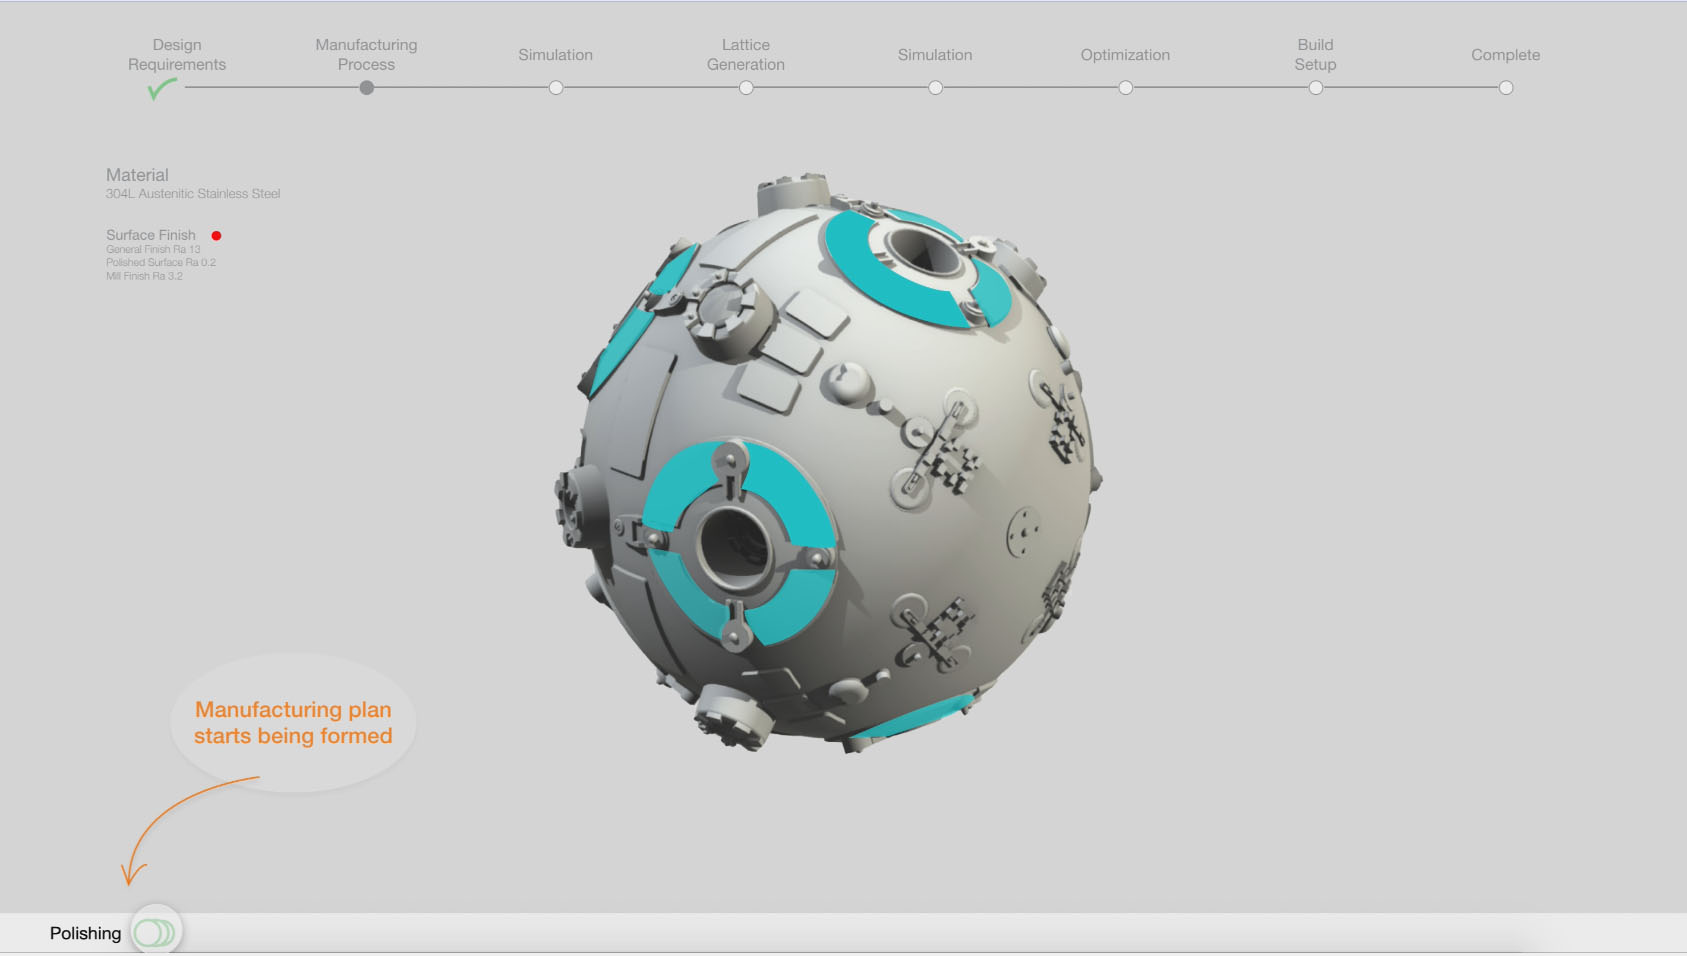The width and height of the screenshot is (1687, 956).
Task: Click the Lattice Generation step circle
Action: (x=746, y=88)
